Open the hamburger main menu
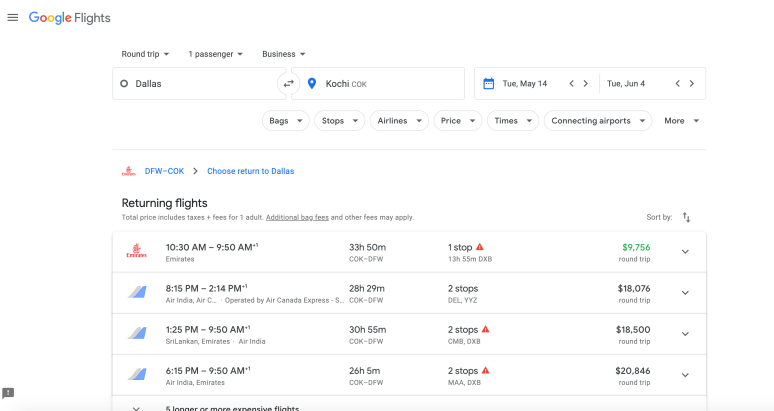Screen dimensions: 774x411 (x=13, y=18)
